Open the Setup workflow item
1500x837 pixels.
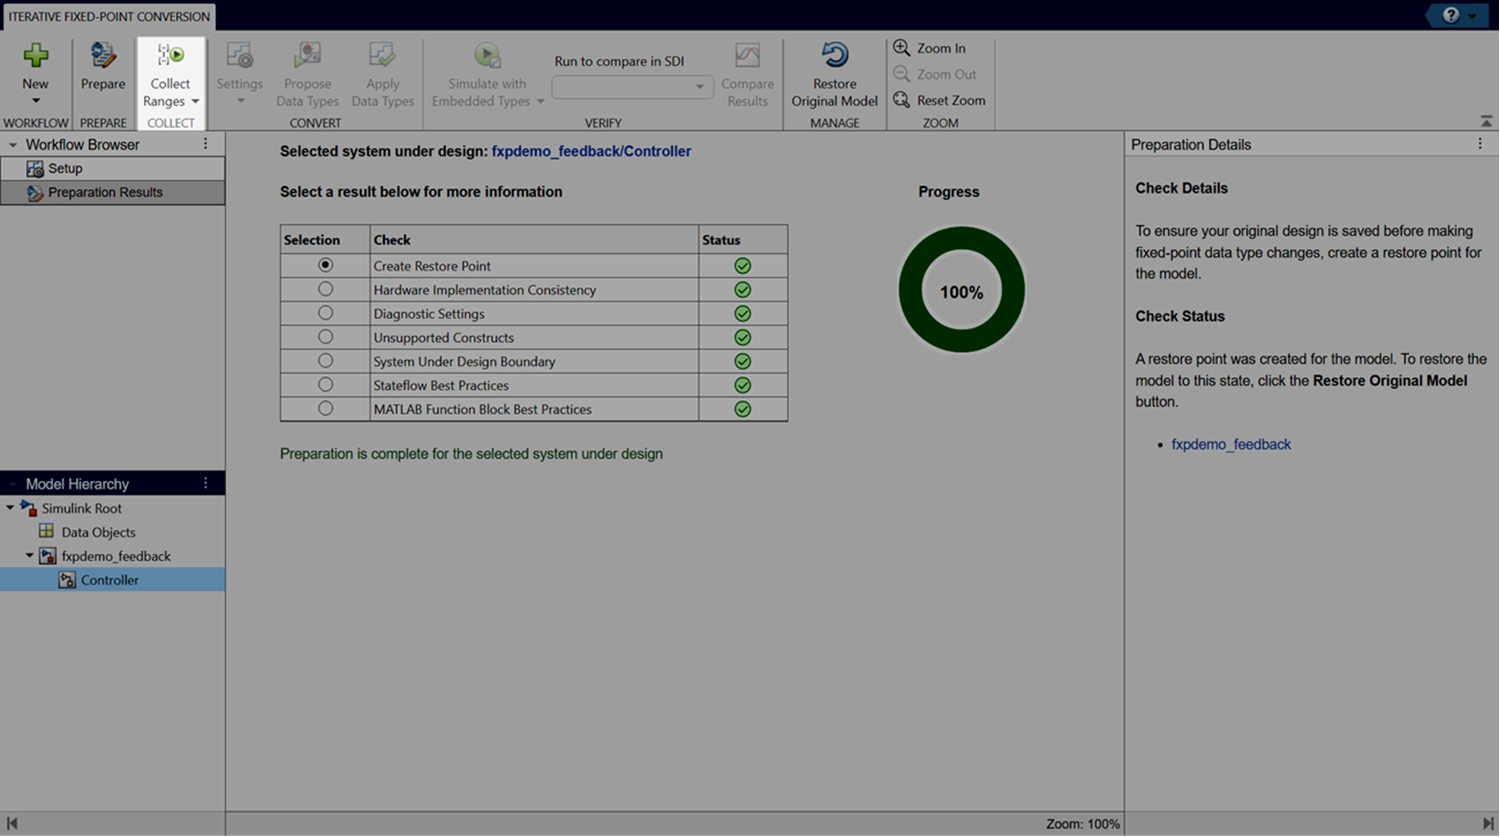65,169
